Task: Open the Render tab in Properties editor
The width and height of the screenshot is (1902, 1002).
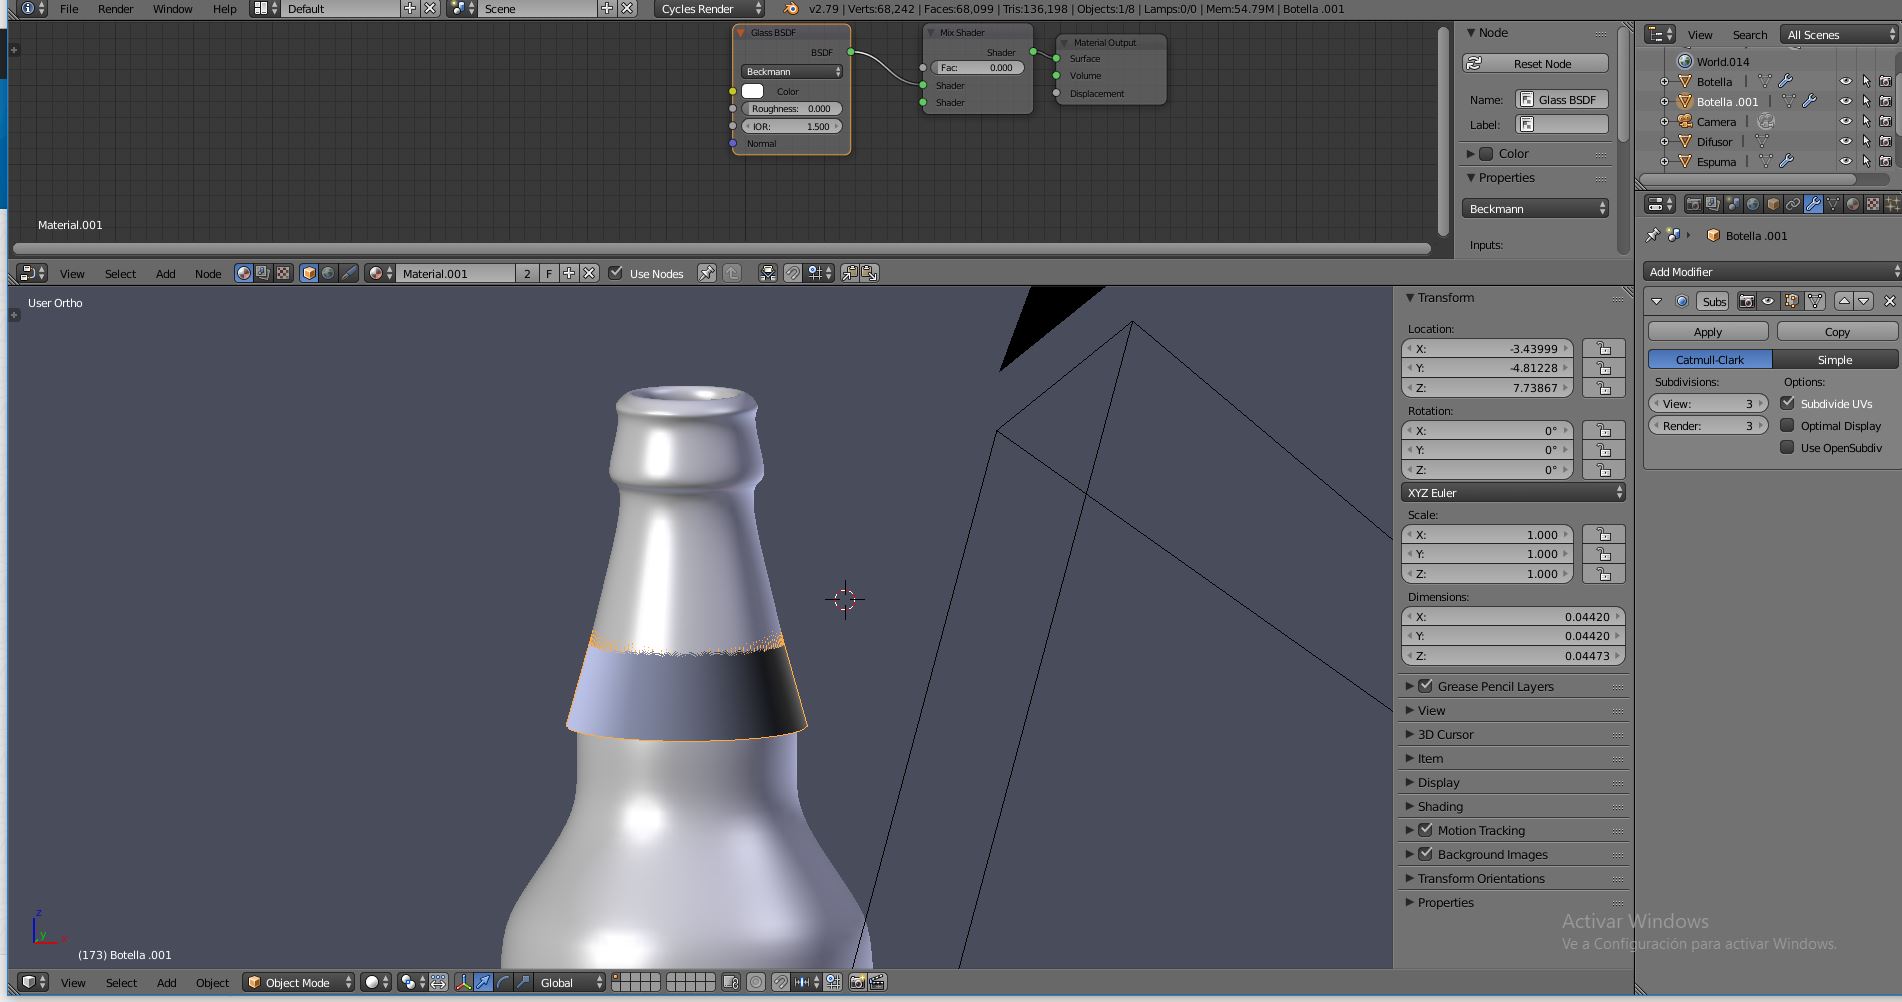Action: pos(1694,204)
